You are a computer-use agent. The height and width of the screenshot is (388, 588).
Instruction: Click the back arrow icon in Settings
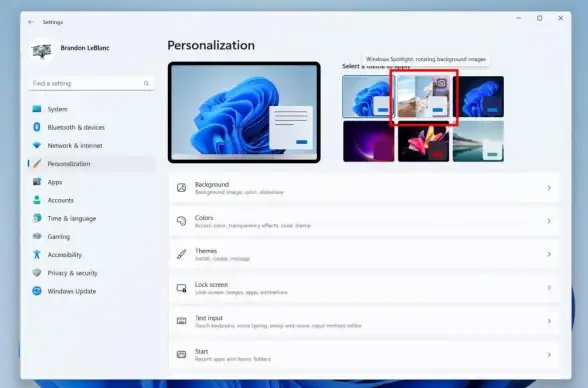click(31, 22)
